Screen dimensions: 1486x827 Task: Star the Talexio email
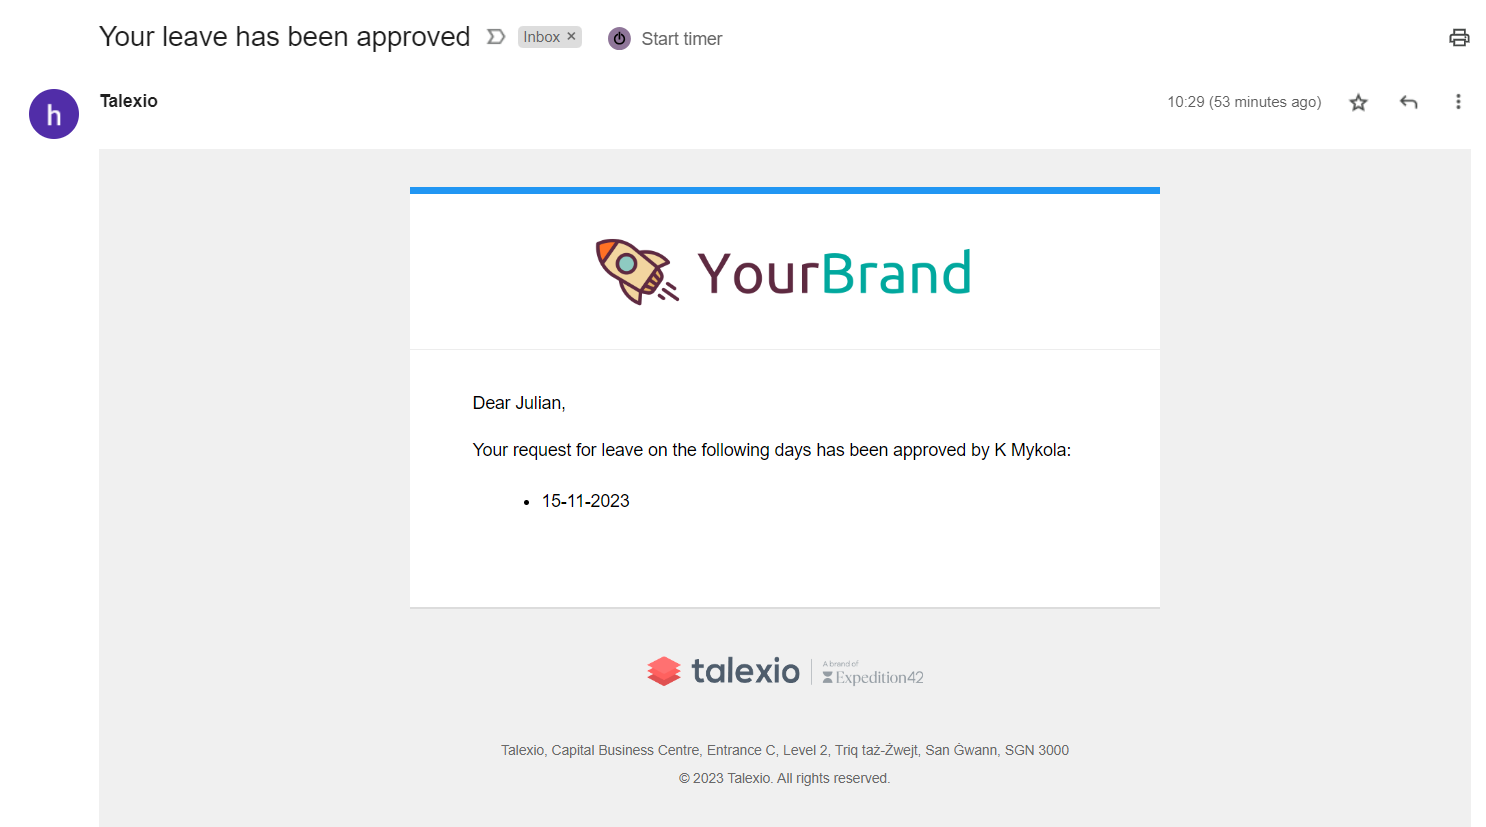tap(1358, 102)
